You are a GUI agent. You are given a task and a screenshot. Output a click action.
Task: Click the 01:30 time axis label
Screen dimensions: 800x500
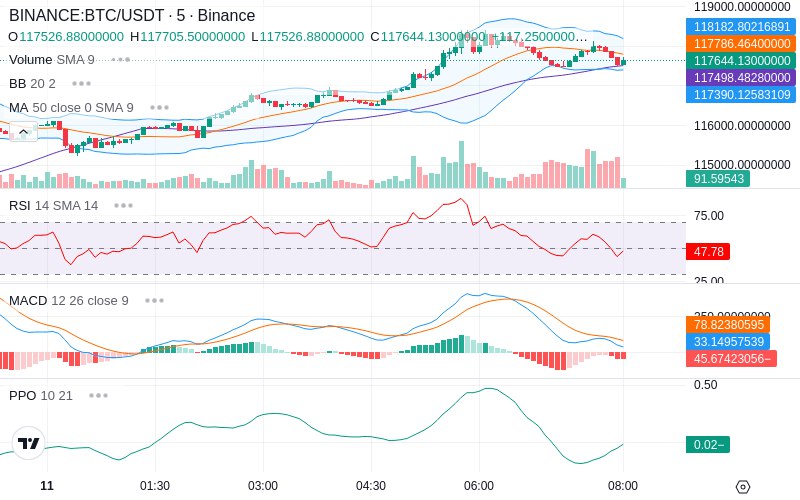[155, 486]
